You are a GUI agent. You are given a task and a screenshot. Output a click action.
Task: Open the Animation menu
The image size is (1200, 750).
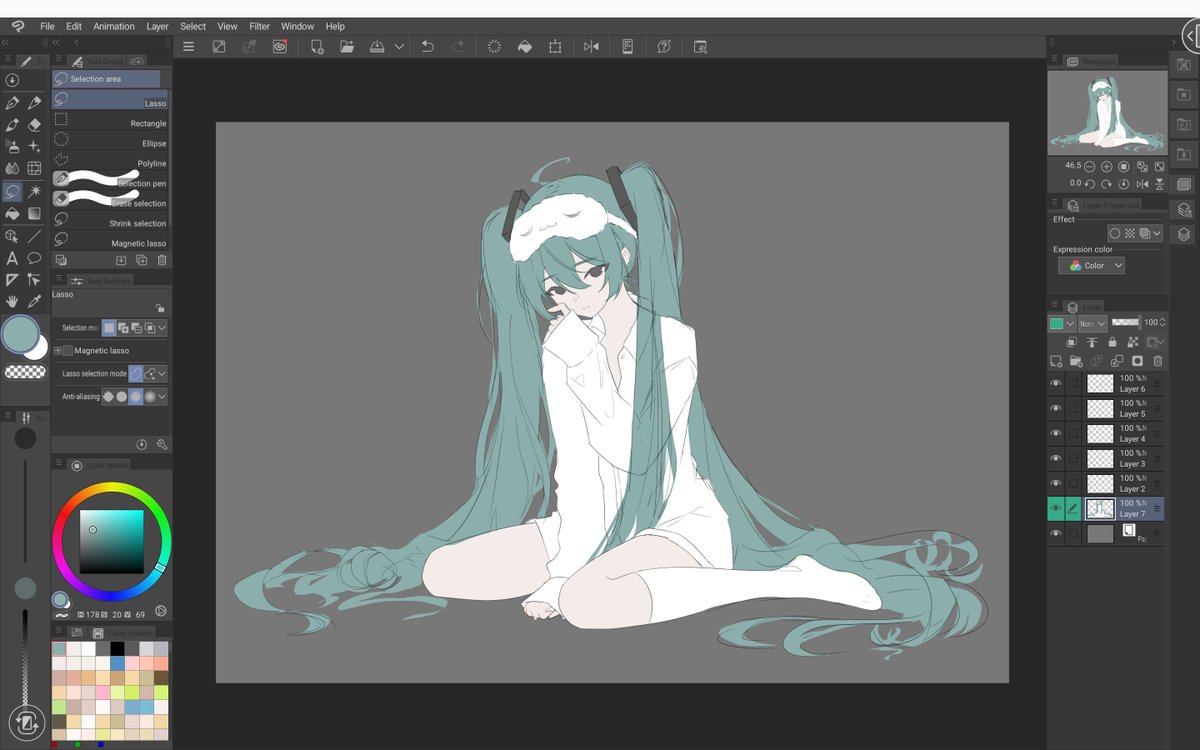(114, 26)
